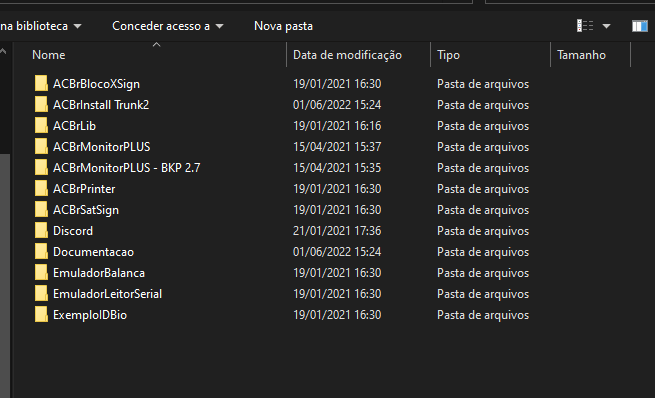Screen dimensions: 655x398
Task: Select the ACBrInstall Trunk2 folder name
Action: coord(101,105)
